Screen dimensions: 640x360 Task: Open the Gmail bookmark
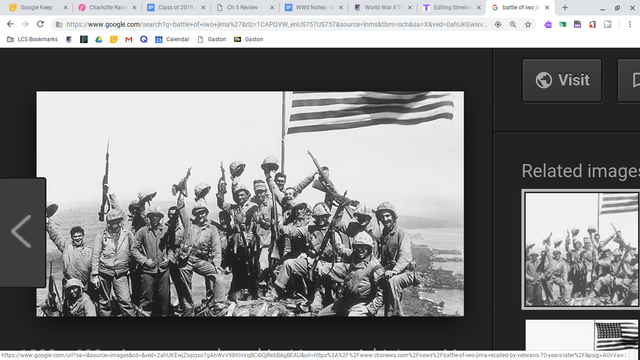tap(129, 39)
